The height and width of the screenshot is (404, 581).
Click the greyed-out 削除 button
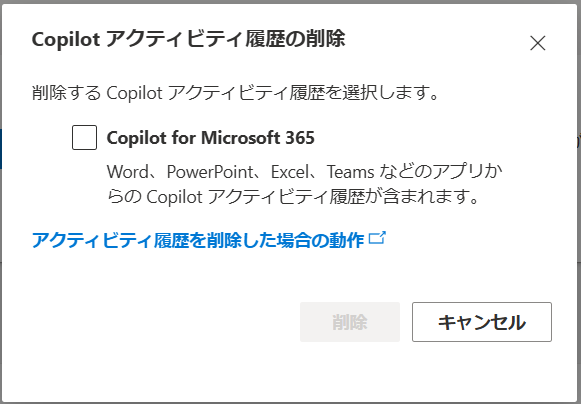tap(350, 322)
